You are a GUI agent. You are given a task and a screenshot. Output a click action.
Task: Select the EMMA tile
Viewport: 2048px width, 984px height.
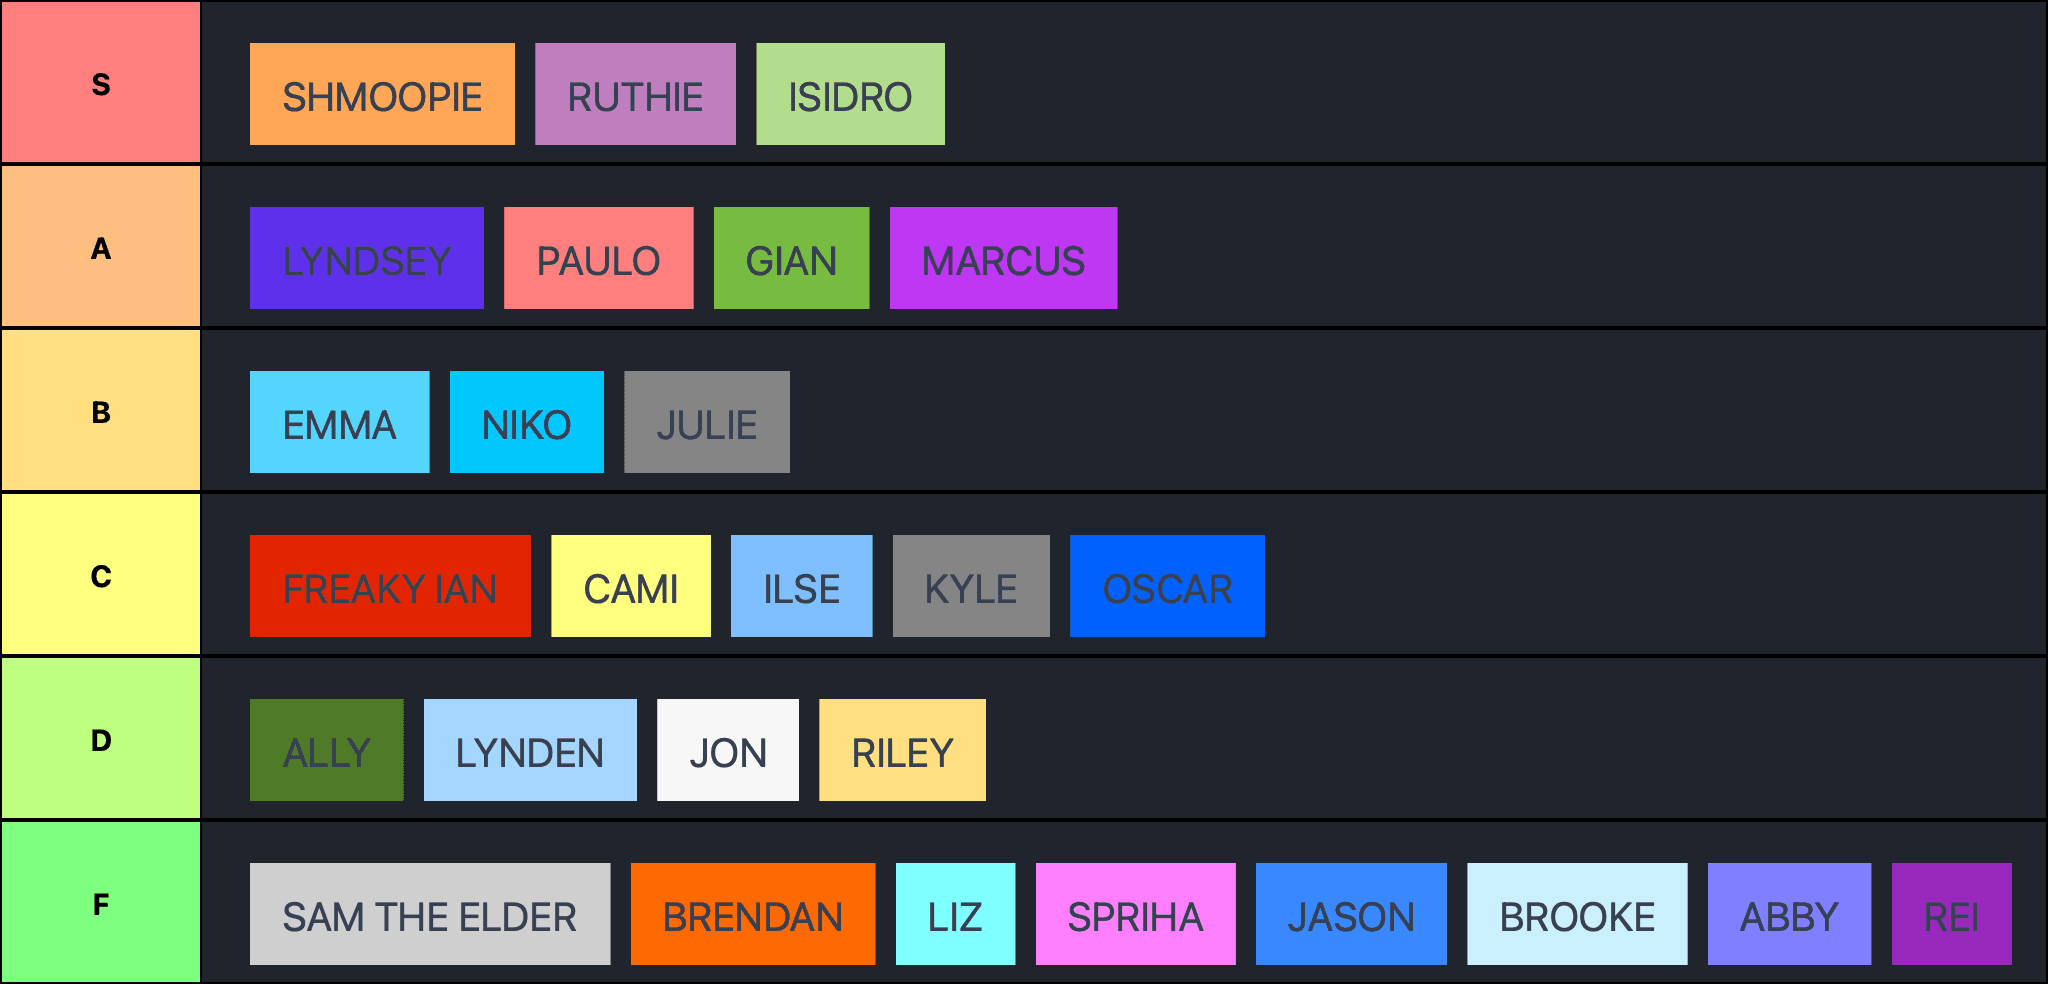tap(339, 422)
